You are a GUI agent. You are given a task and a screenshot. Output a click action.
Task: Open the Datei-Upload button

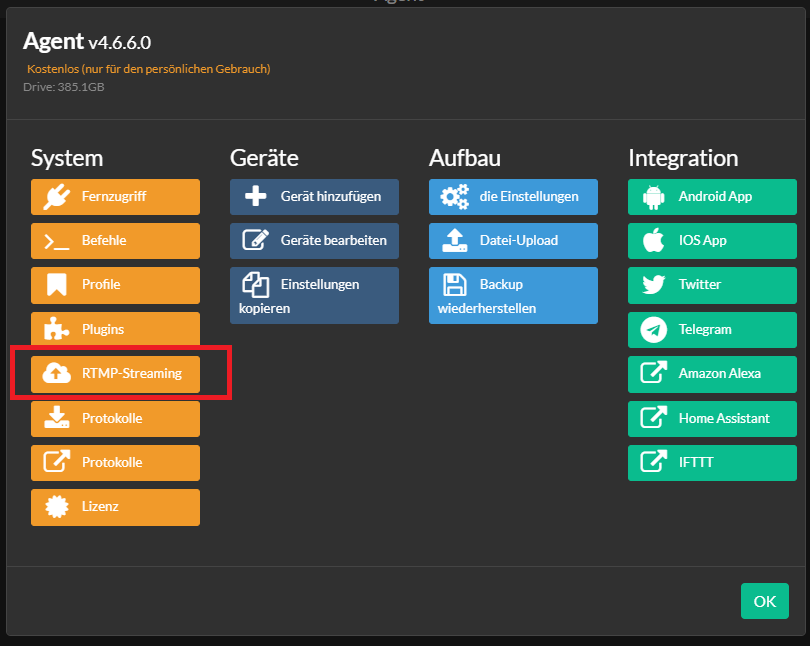tap(513, 241)
